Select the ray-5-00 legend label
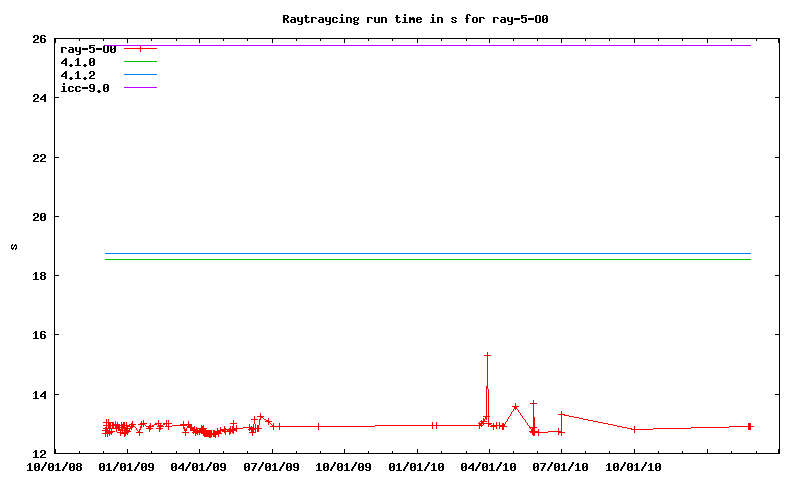The height and width of the screenshot is (480, 800). click(90, 48)
